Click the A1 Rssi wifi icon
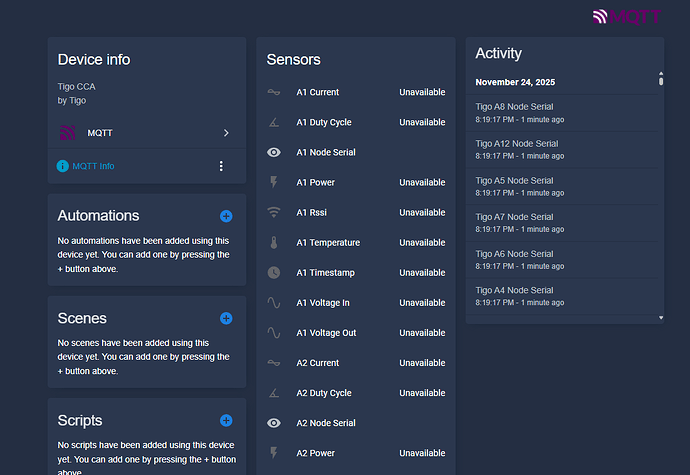690x475 pixels. click(x=274, y=212)
